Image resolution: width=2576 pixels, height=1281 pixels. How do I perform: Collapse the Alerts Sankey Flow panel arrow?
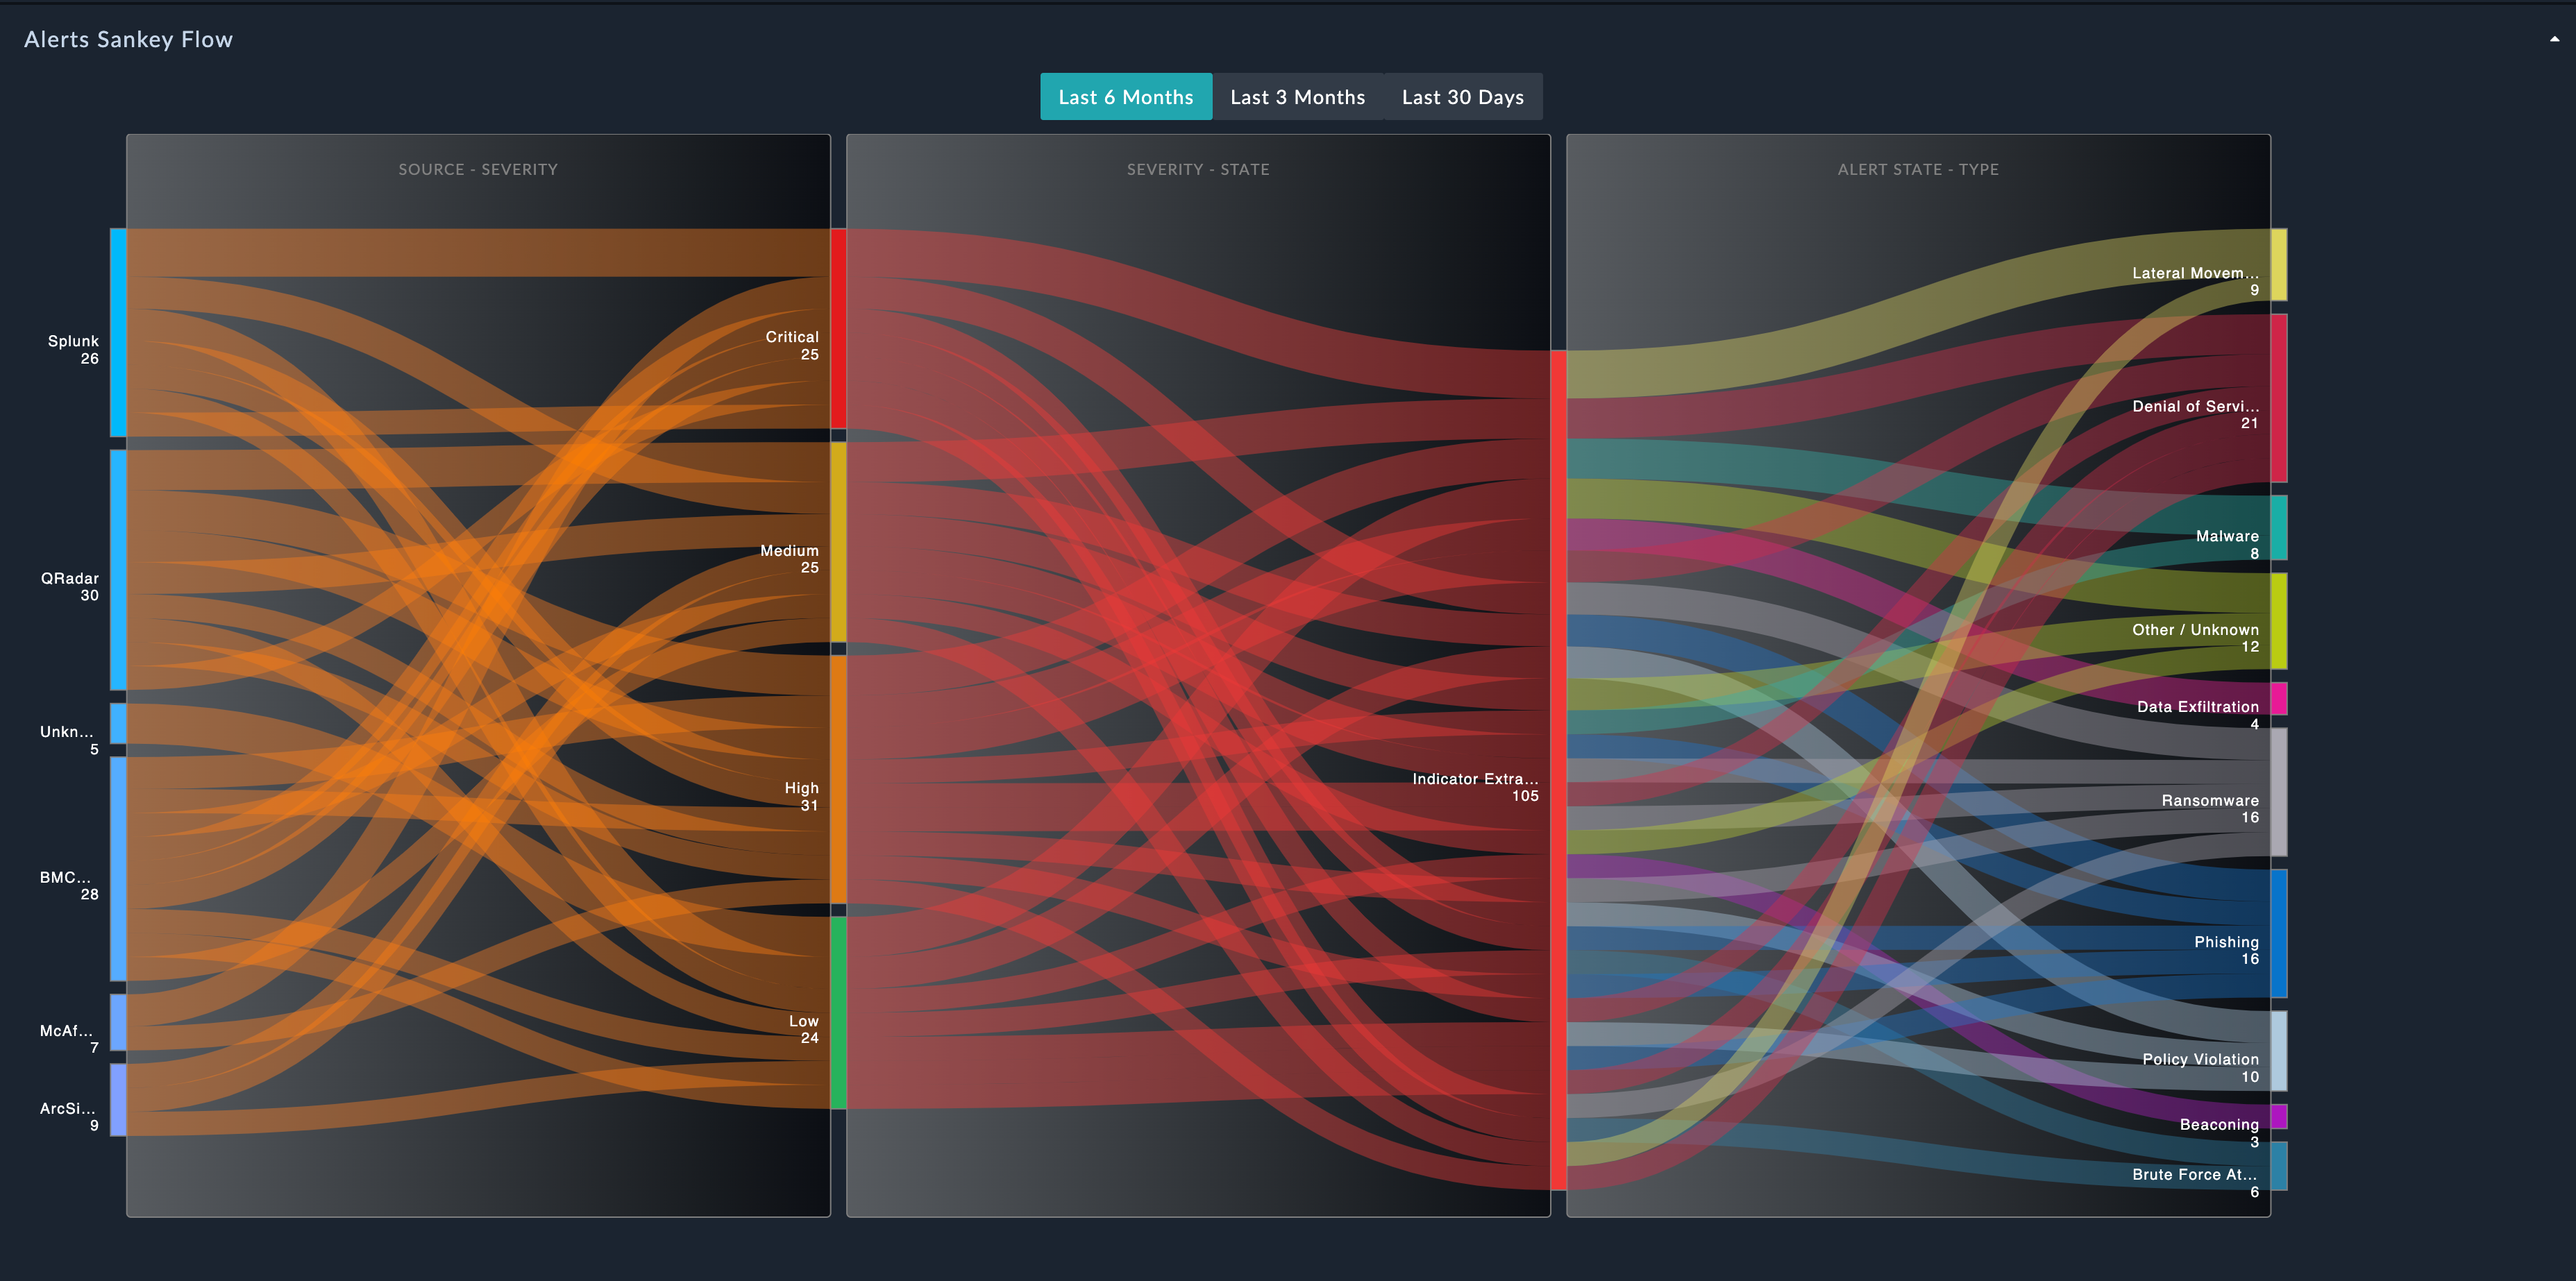click(x=2554, y=39)
